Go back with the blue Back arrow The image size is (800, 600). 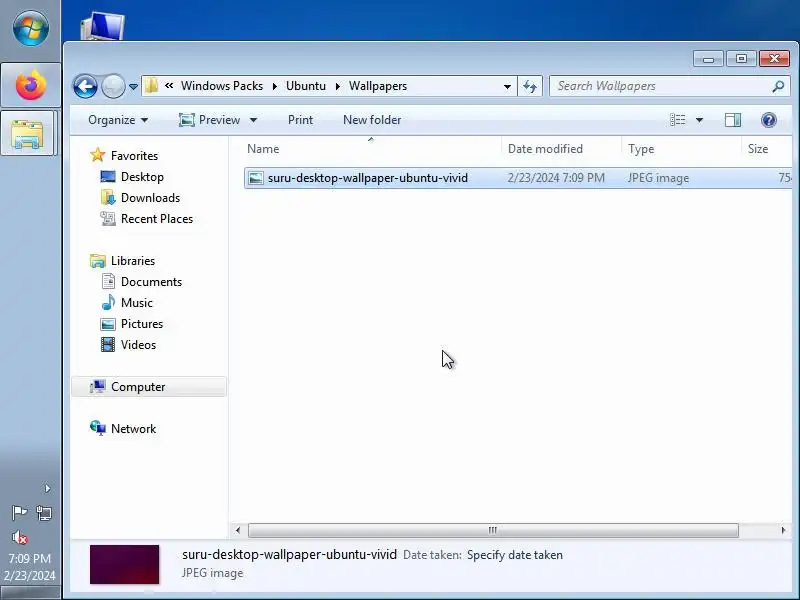coord(85,86)
